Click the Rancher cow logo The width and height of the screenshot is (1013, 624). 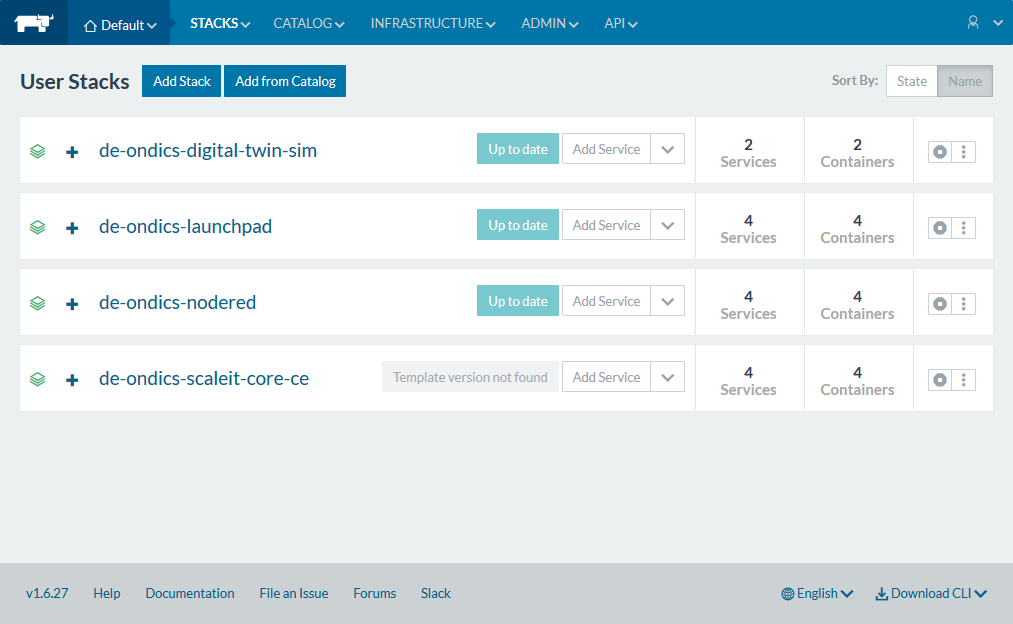[34, 23]
